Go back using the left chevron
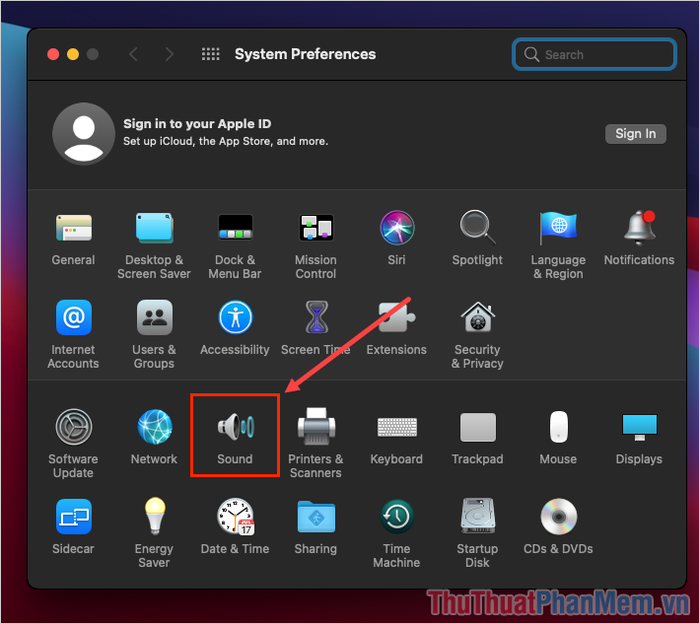The width and height of the screenshot is (700, 624). click(134, 55)
